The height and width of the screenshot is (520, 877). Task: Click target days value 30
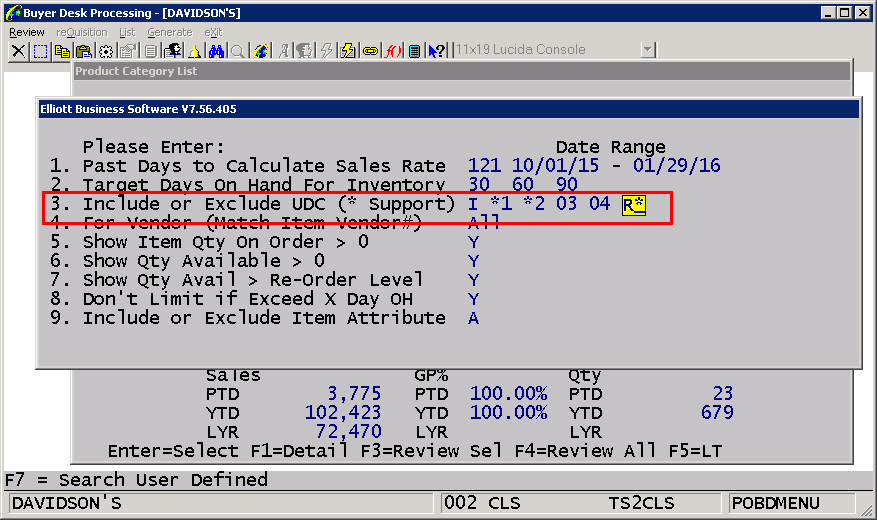tap(479, 185)
